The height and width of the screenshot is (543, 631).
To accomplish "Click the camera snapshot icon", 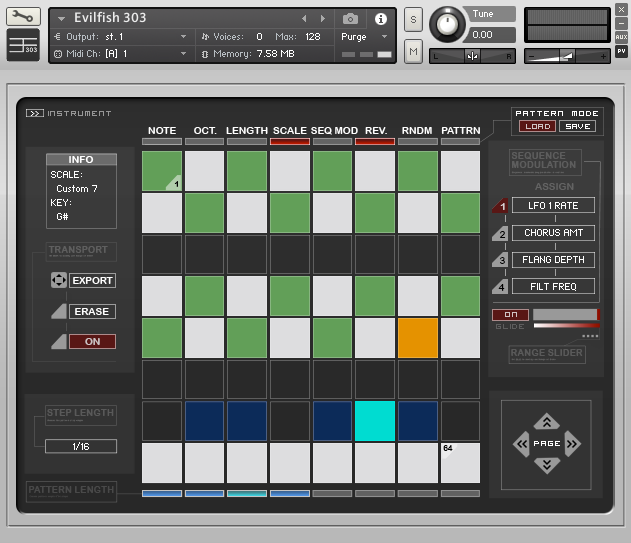I will 350,19.
